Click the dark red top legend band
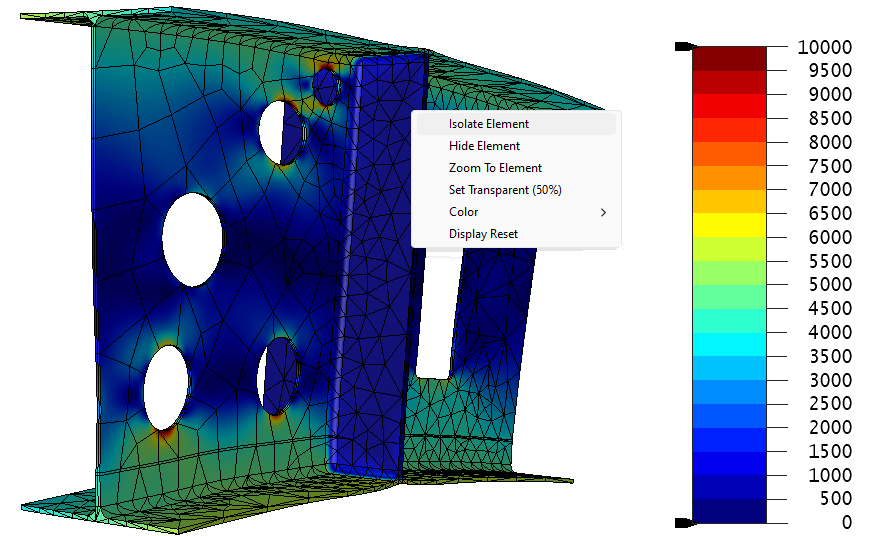The width and height of the screenshot is (875, 536). [x=729, y=58]
